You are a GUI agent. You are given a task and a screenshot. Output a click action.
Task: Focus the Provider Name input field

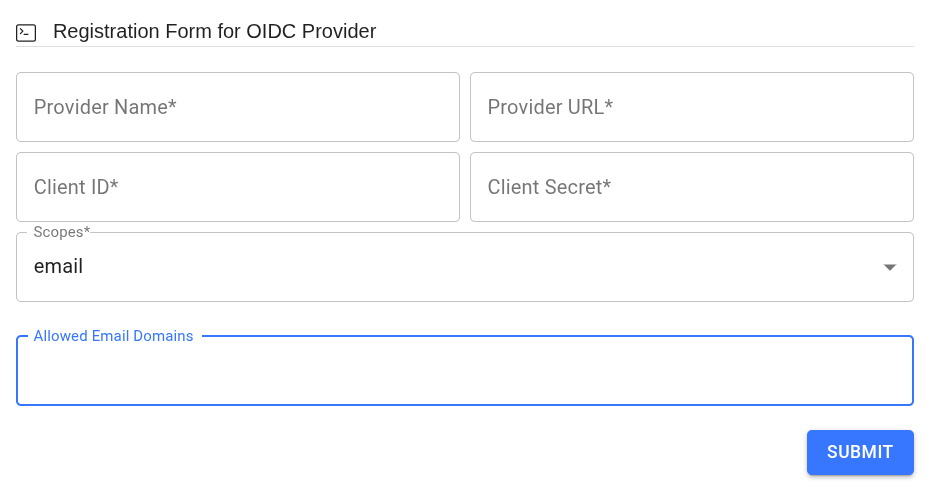tap(238, 107)
